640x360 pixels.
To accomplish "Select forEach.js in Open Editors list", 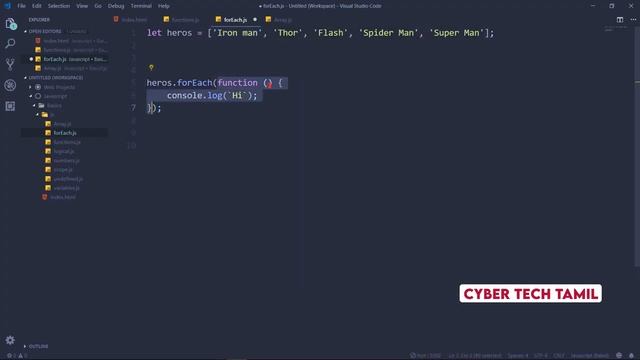I will (x=65, y=59).
